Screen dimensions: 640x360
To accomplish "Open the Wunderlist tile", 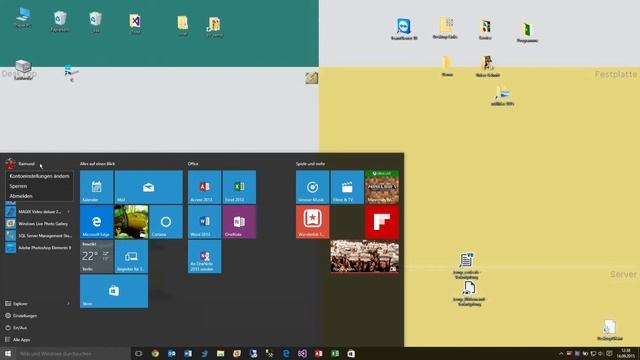I will tap(312, 222).
